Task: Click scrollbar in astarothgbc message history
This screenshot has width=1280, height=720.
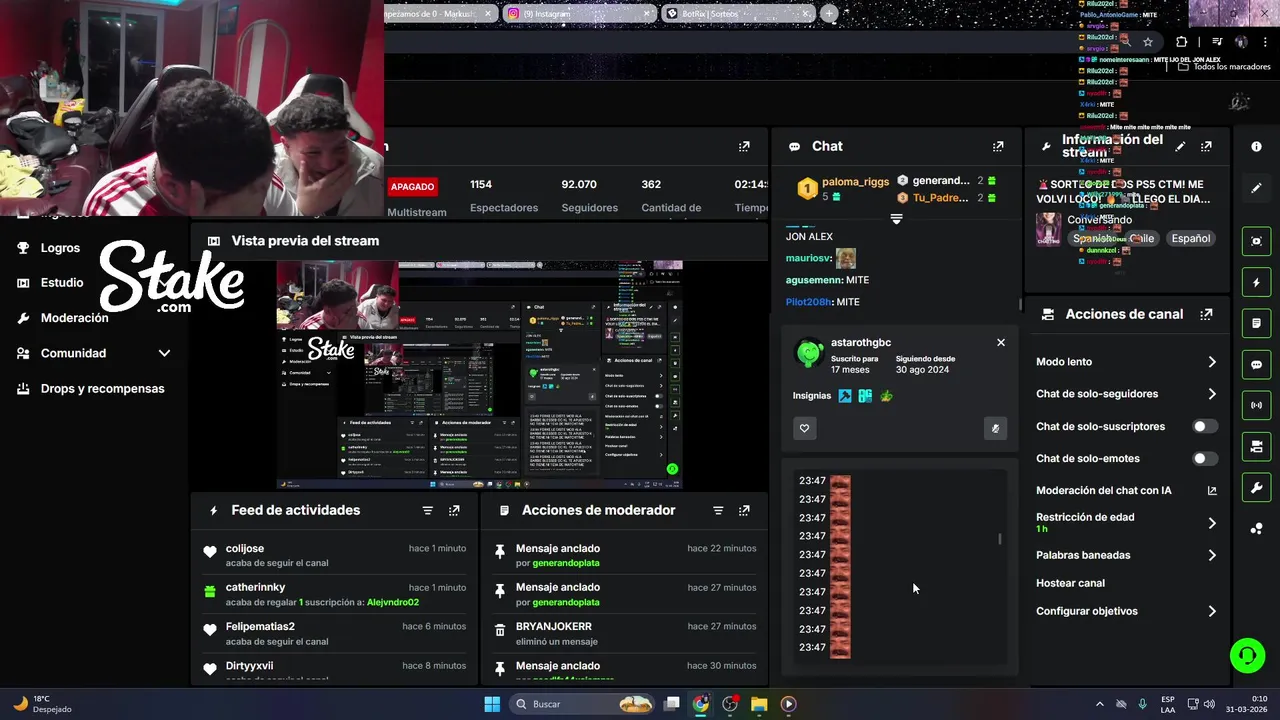Action: (x=1000, y=539)
